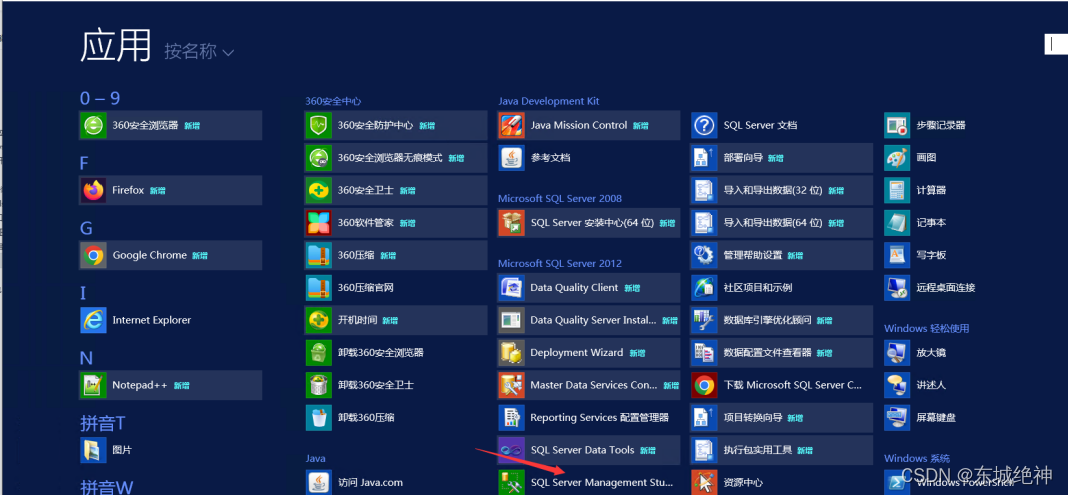
Task: Click the search box at top right
Action: [1056, 44]
